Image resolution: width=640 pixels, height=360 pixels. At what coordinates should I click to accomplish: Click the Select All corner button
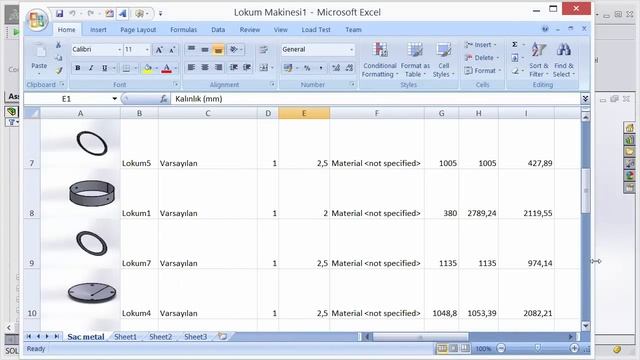point(32,113)
